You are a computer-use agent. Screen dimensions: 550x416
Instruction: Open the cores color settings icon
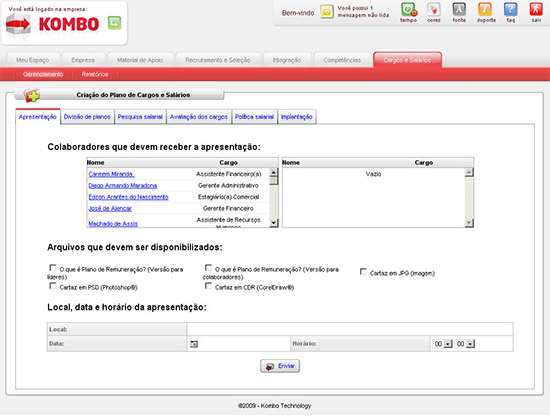click(434, 10)
